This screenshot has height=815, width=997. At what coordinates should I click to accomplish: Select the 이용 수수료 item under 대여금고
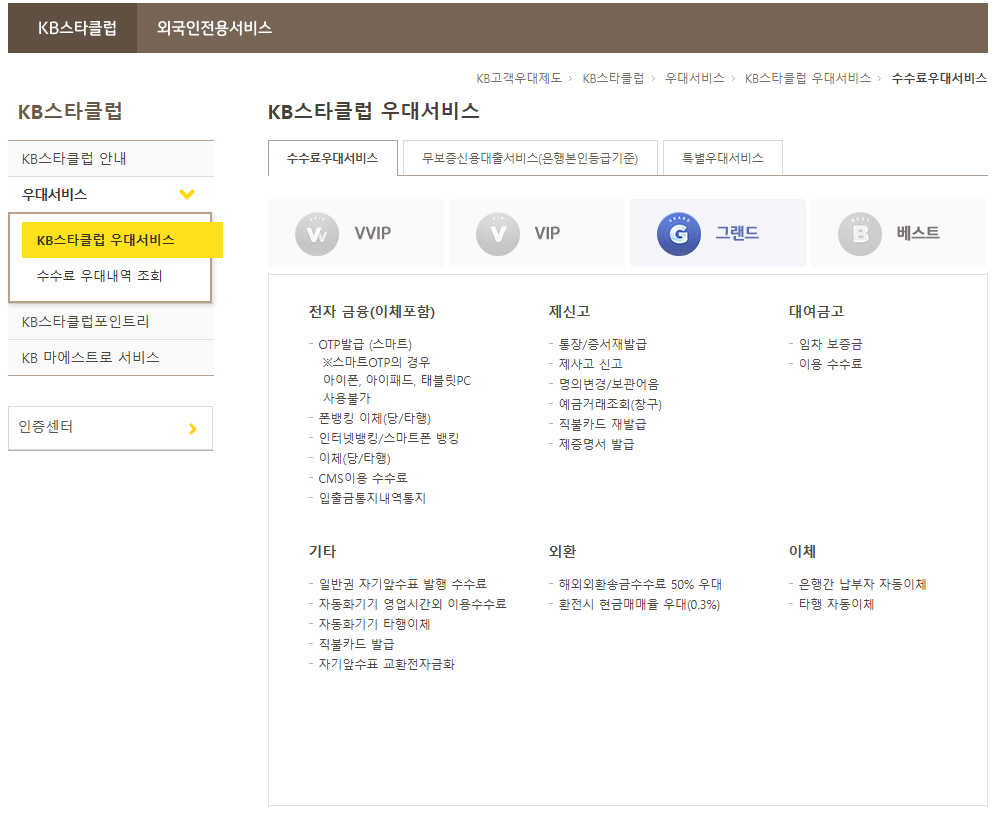click(x=830, y=364)
